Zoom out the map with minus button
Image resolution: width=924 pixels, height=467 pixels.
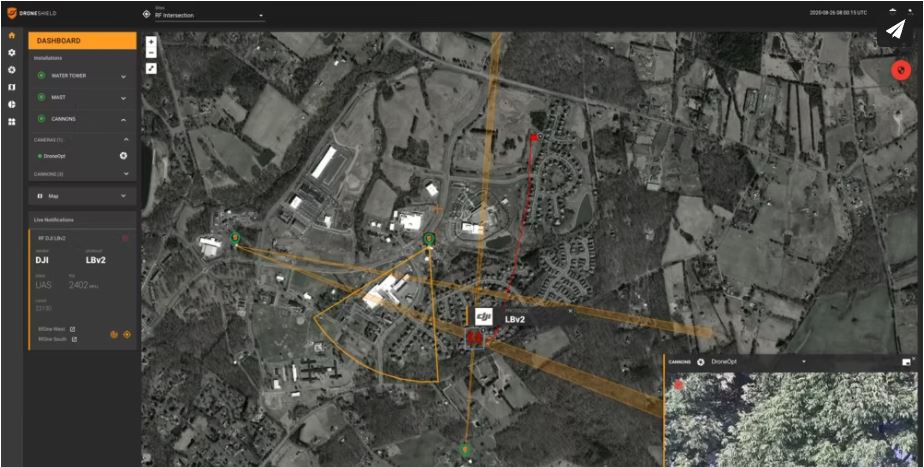151,53
